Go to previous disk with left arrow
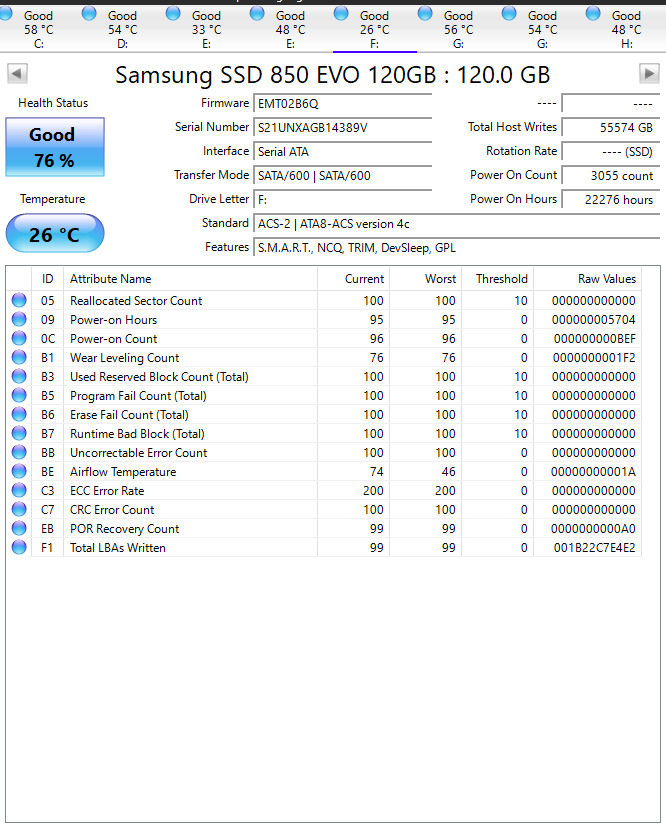The width and height of the screenshot is (666, 827). tap(17, 73)
